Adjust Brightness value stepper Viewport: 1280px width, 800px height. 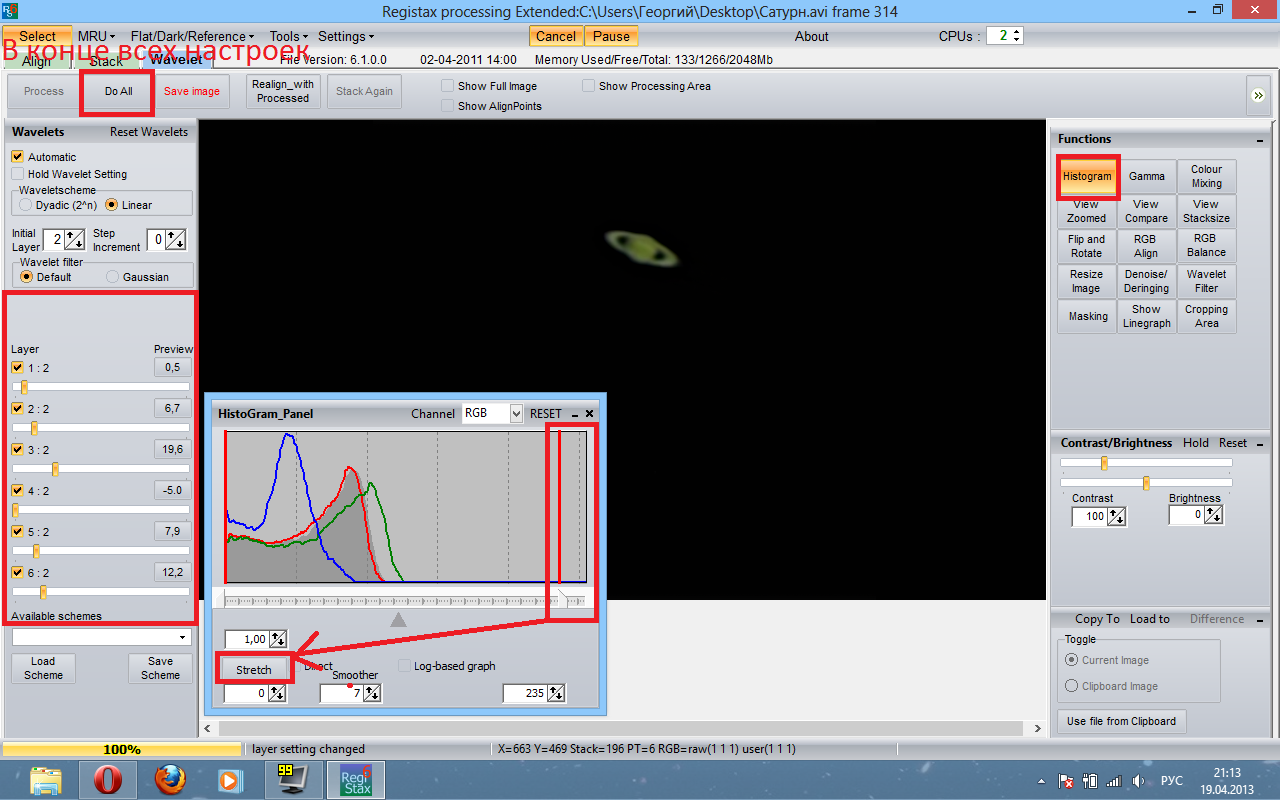point(1214,515)
